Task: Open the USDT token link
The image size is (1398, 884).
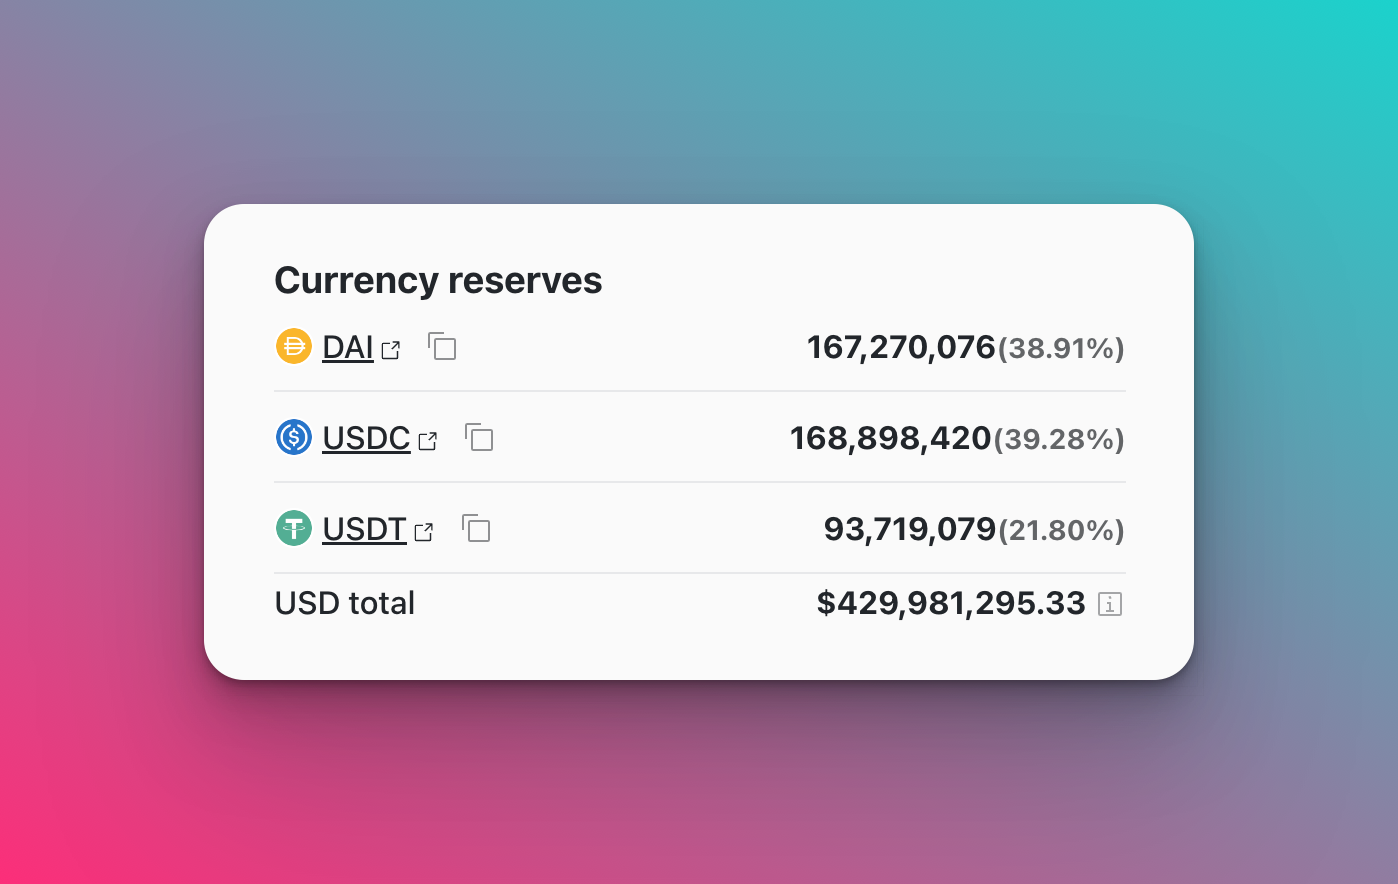Action: [364, 529]
